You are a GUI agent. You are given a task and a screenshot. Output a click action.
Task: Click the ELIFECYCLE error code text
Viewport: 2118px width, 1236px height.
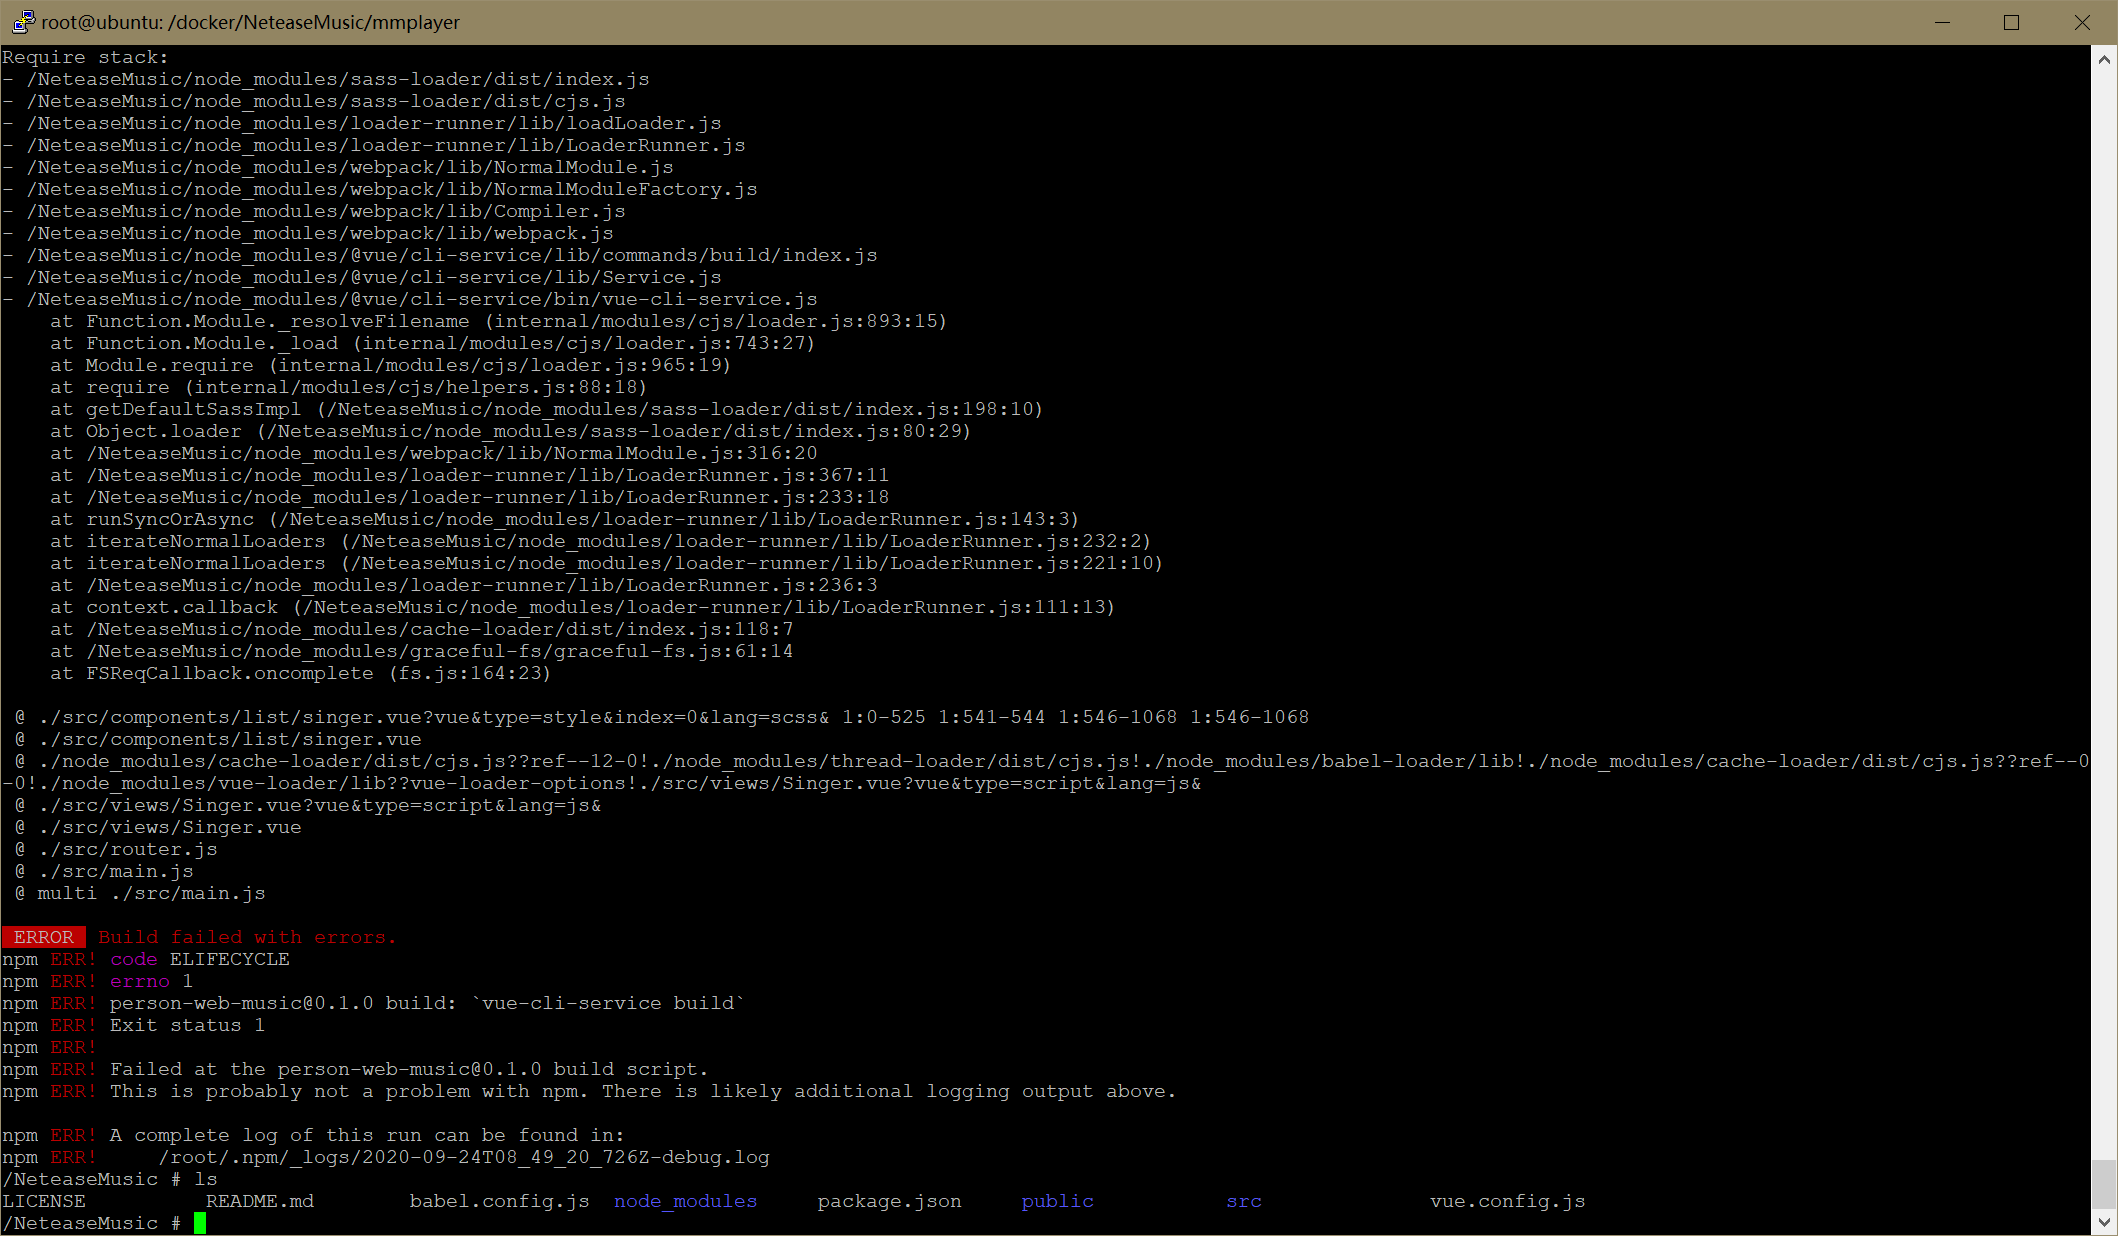point(229,959)
